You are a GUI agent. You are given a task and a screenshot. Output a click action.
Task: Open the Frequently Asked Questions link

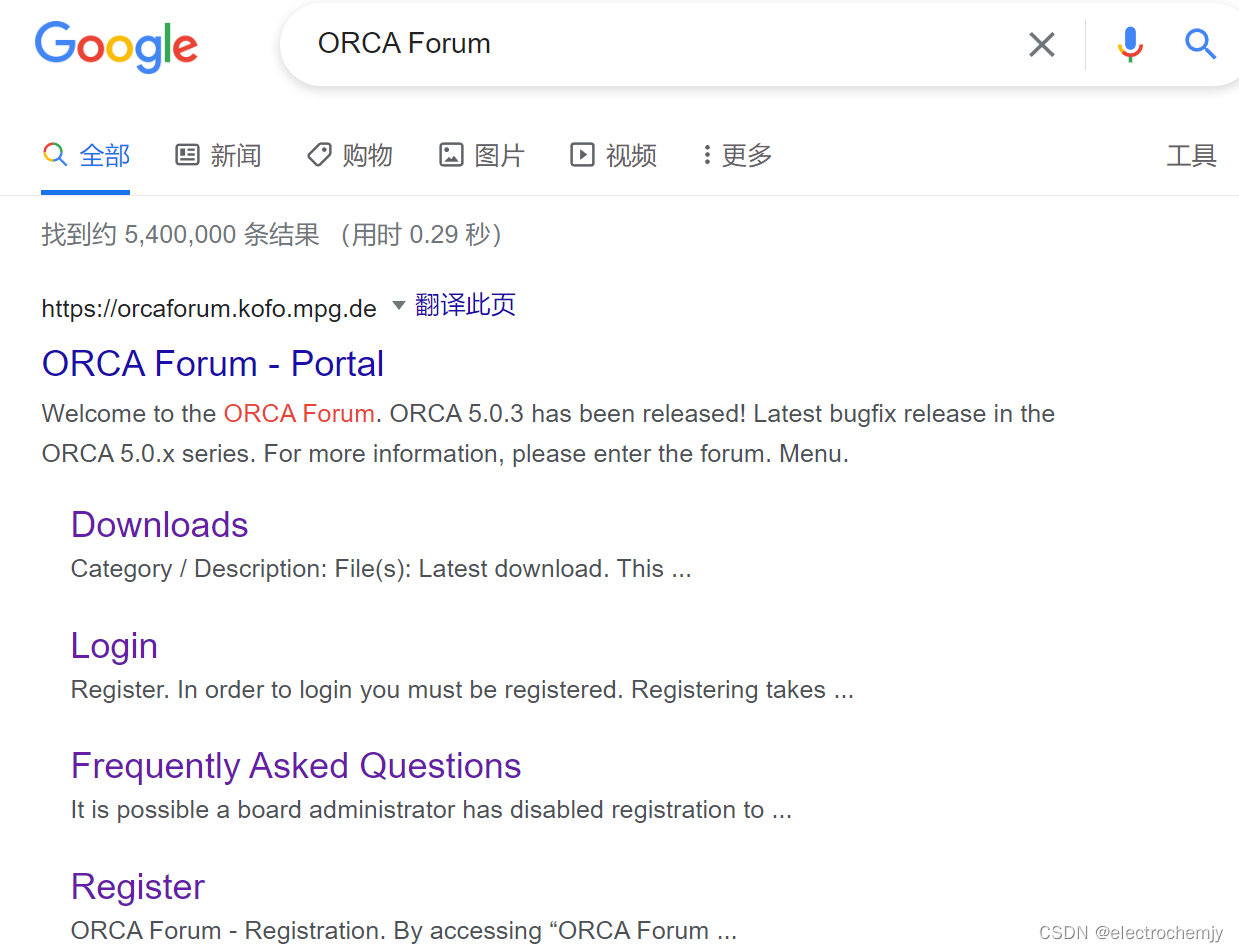pyautogui.click(x=295, y=765)
